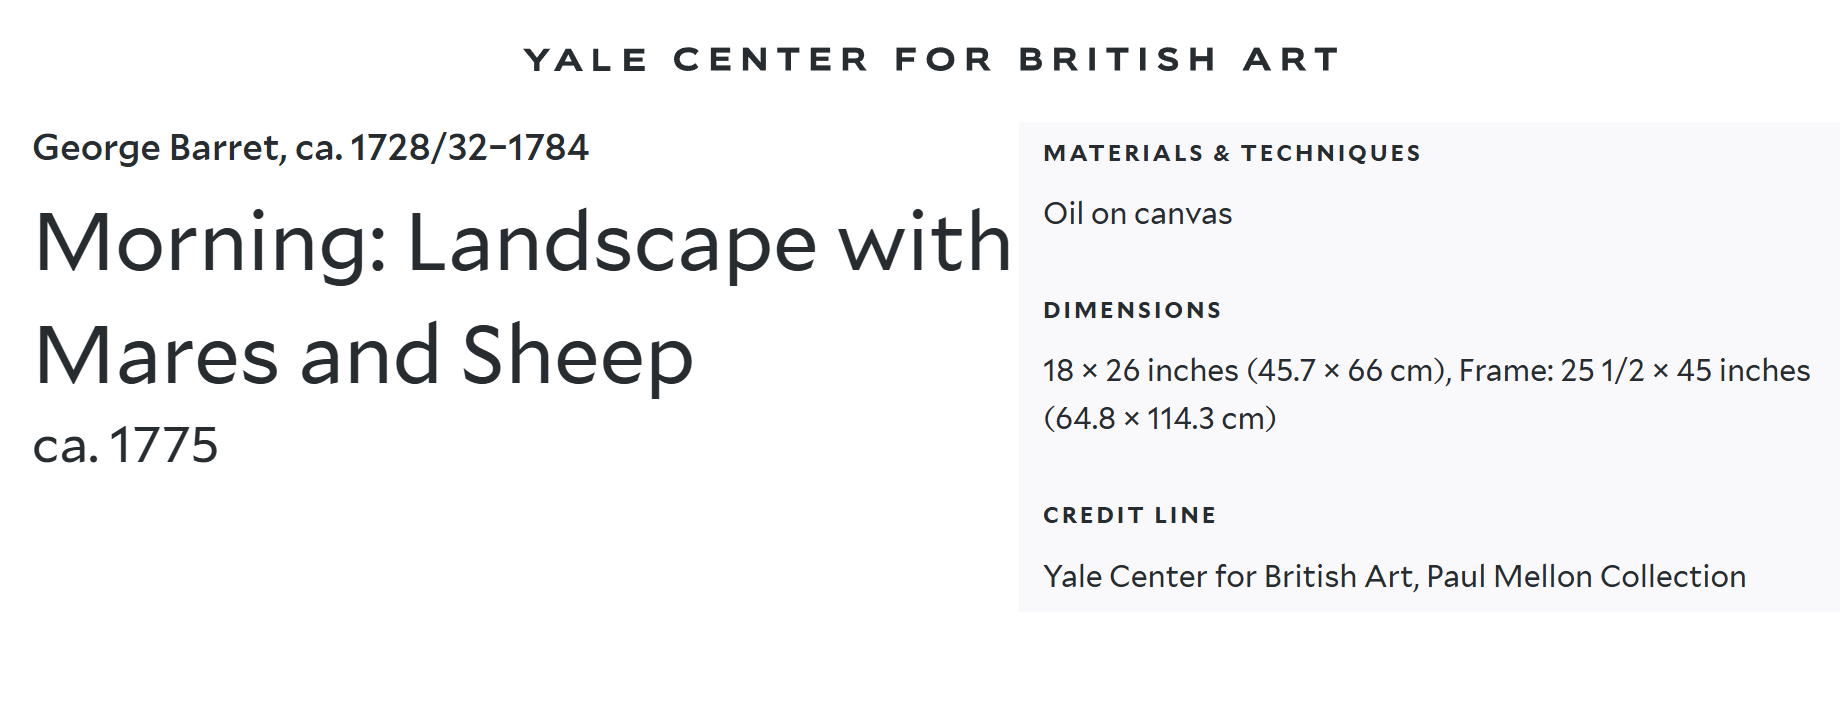The height and width of the screenshot is (716, 1846).
Task: Click the word Sheep in the title
Action: (577, 356)
